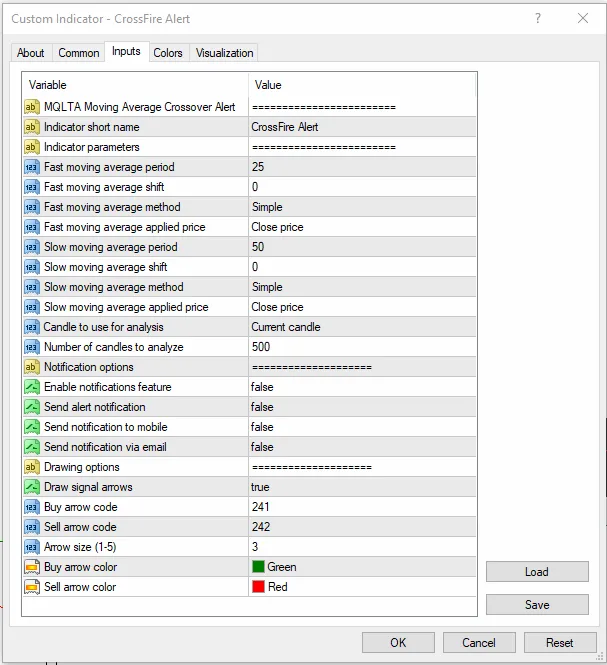Viewport: 607px width, 665px height.
Task: Click string icon beside Indicator parameters
Action: [31, 147]
